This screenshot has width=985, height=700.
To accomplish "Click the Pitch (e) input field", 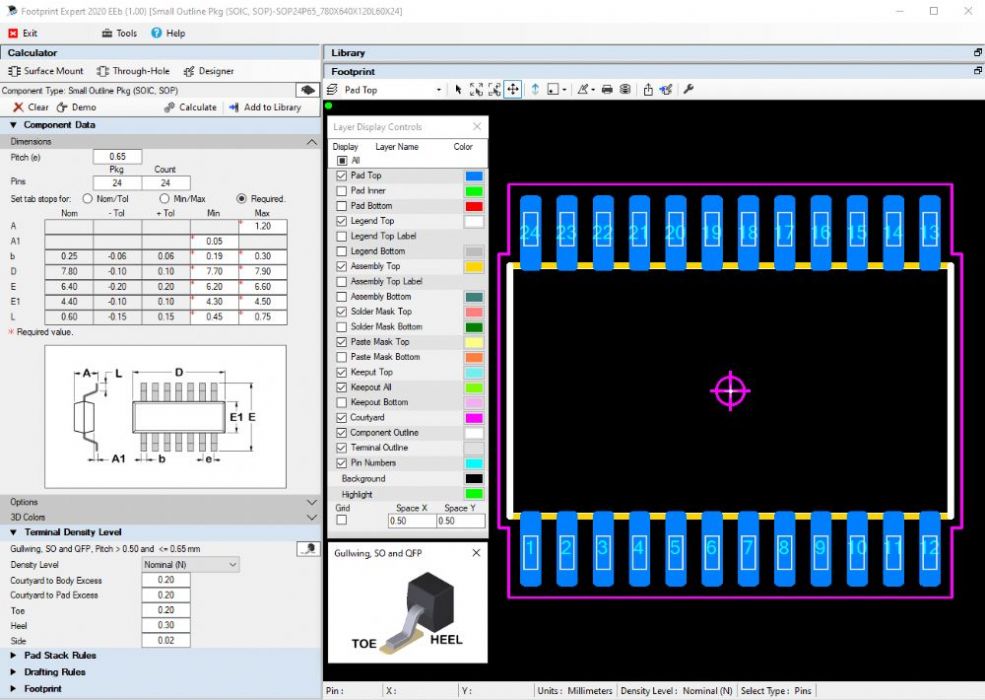I will (117, 157).
